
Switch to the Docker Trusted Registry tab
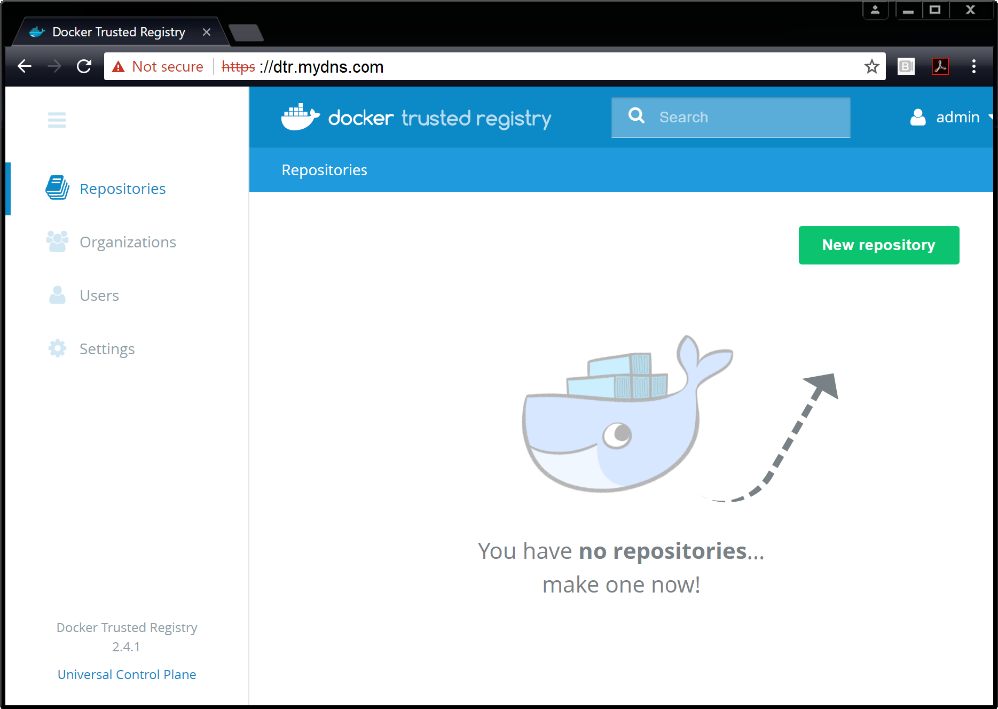pyautogui.click(x=118, y=32)
